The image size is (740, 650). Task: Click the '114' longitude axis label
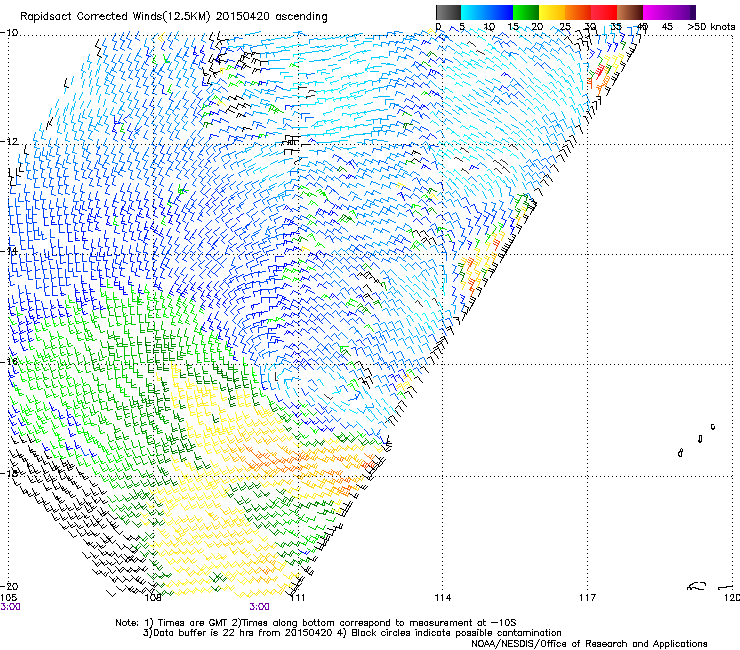click(x=443, y=598)
